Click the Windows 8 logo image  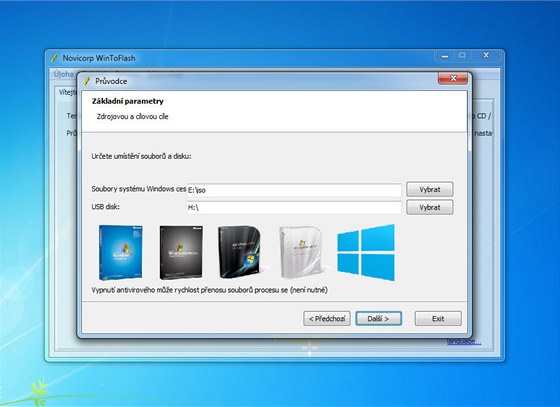pos(366,252)
